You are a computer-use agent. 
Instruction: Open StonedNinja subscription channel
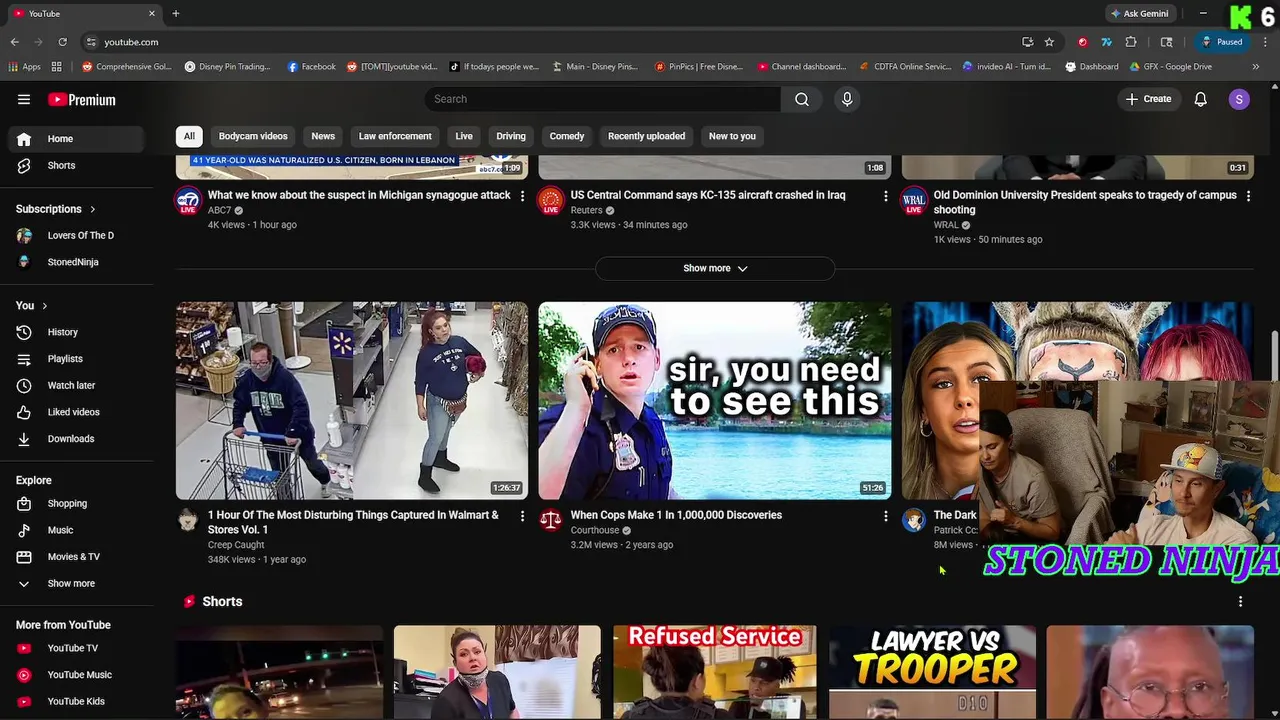(x=77, y=262)
